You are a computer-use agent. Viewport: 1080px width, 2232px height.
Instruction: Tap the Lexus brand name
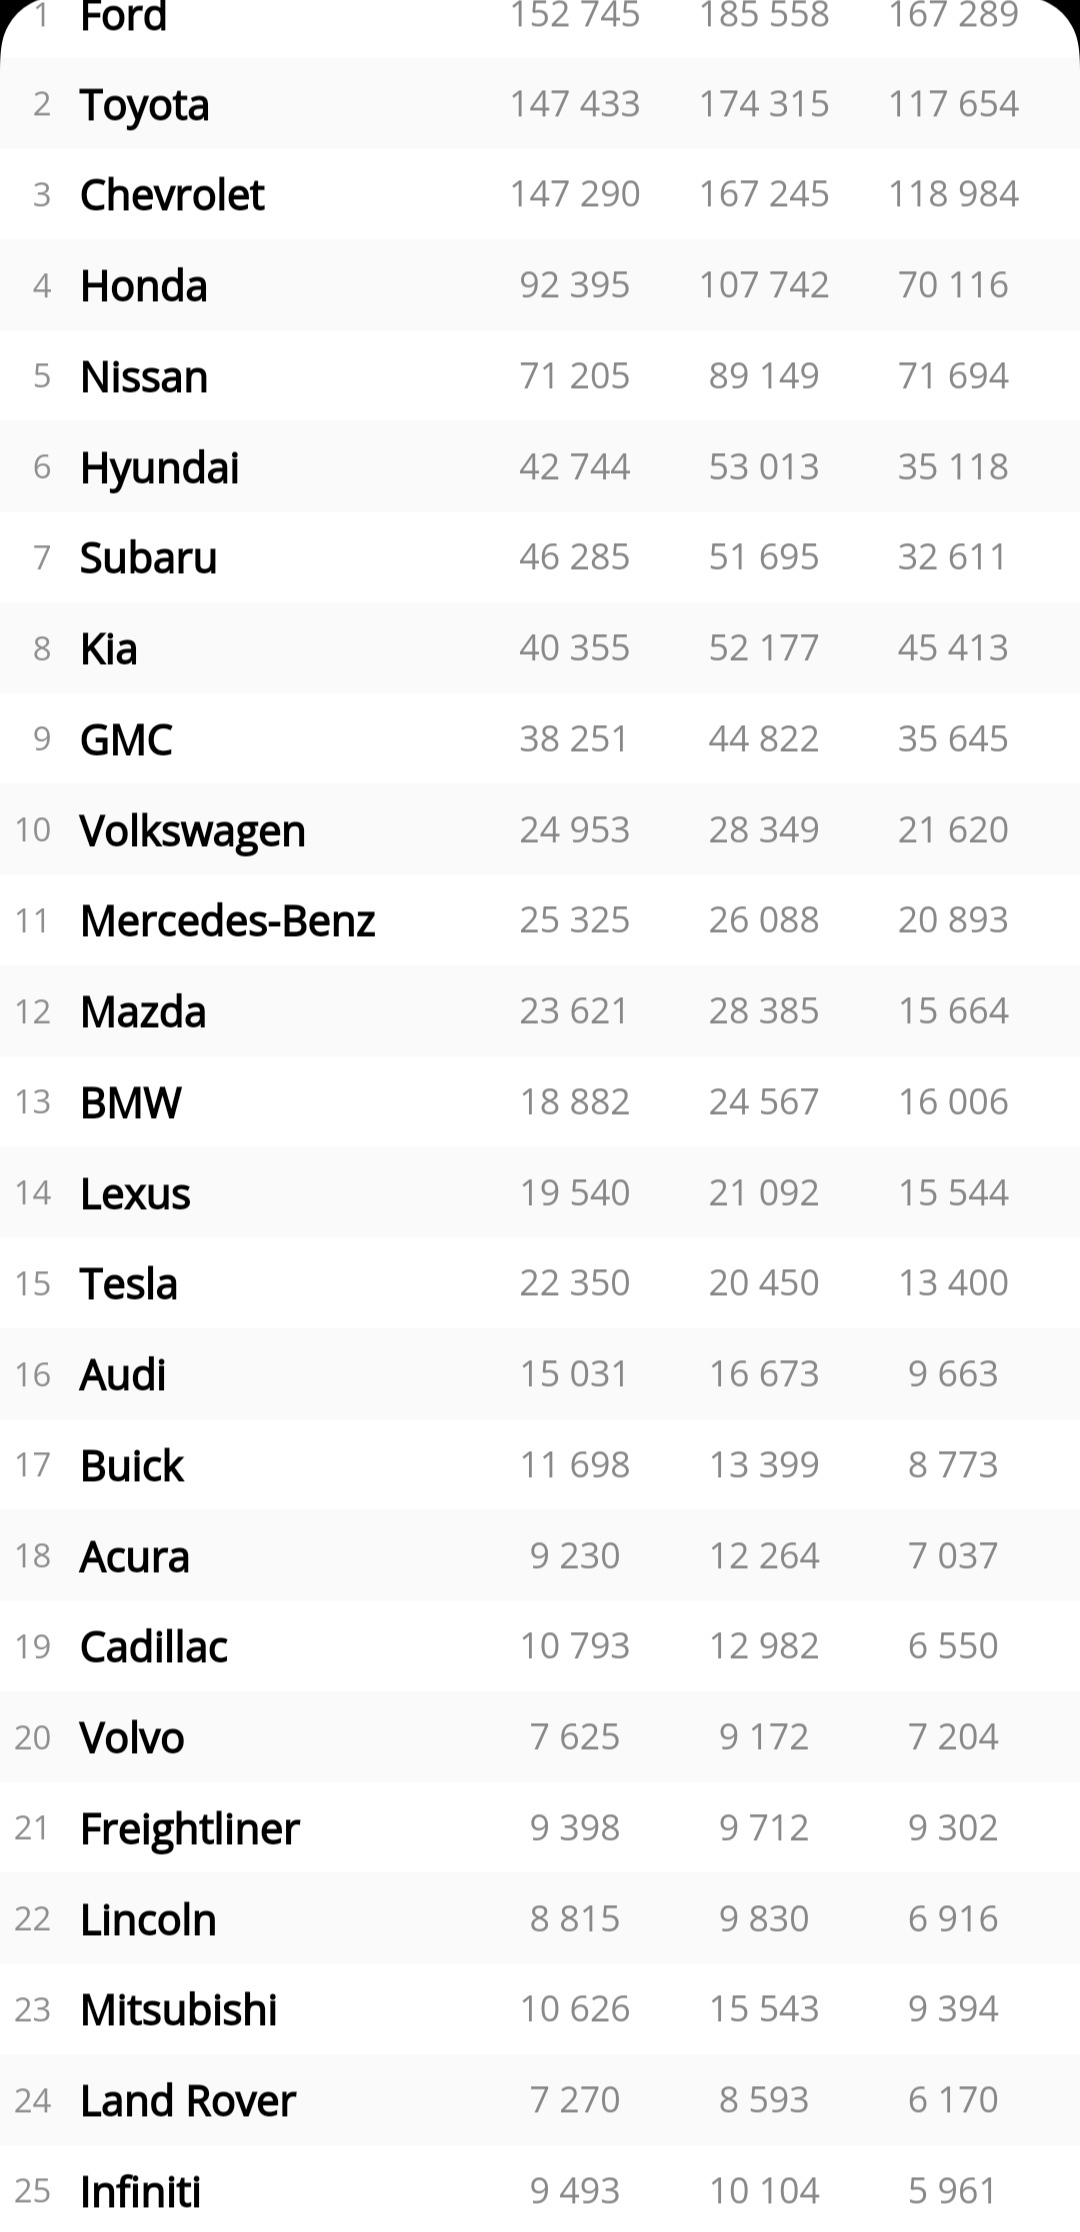pos(135,1194)
